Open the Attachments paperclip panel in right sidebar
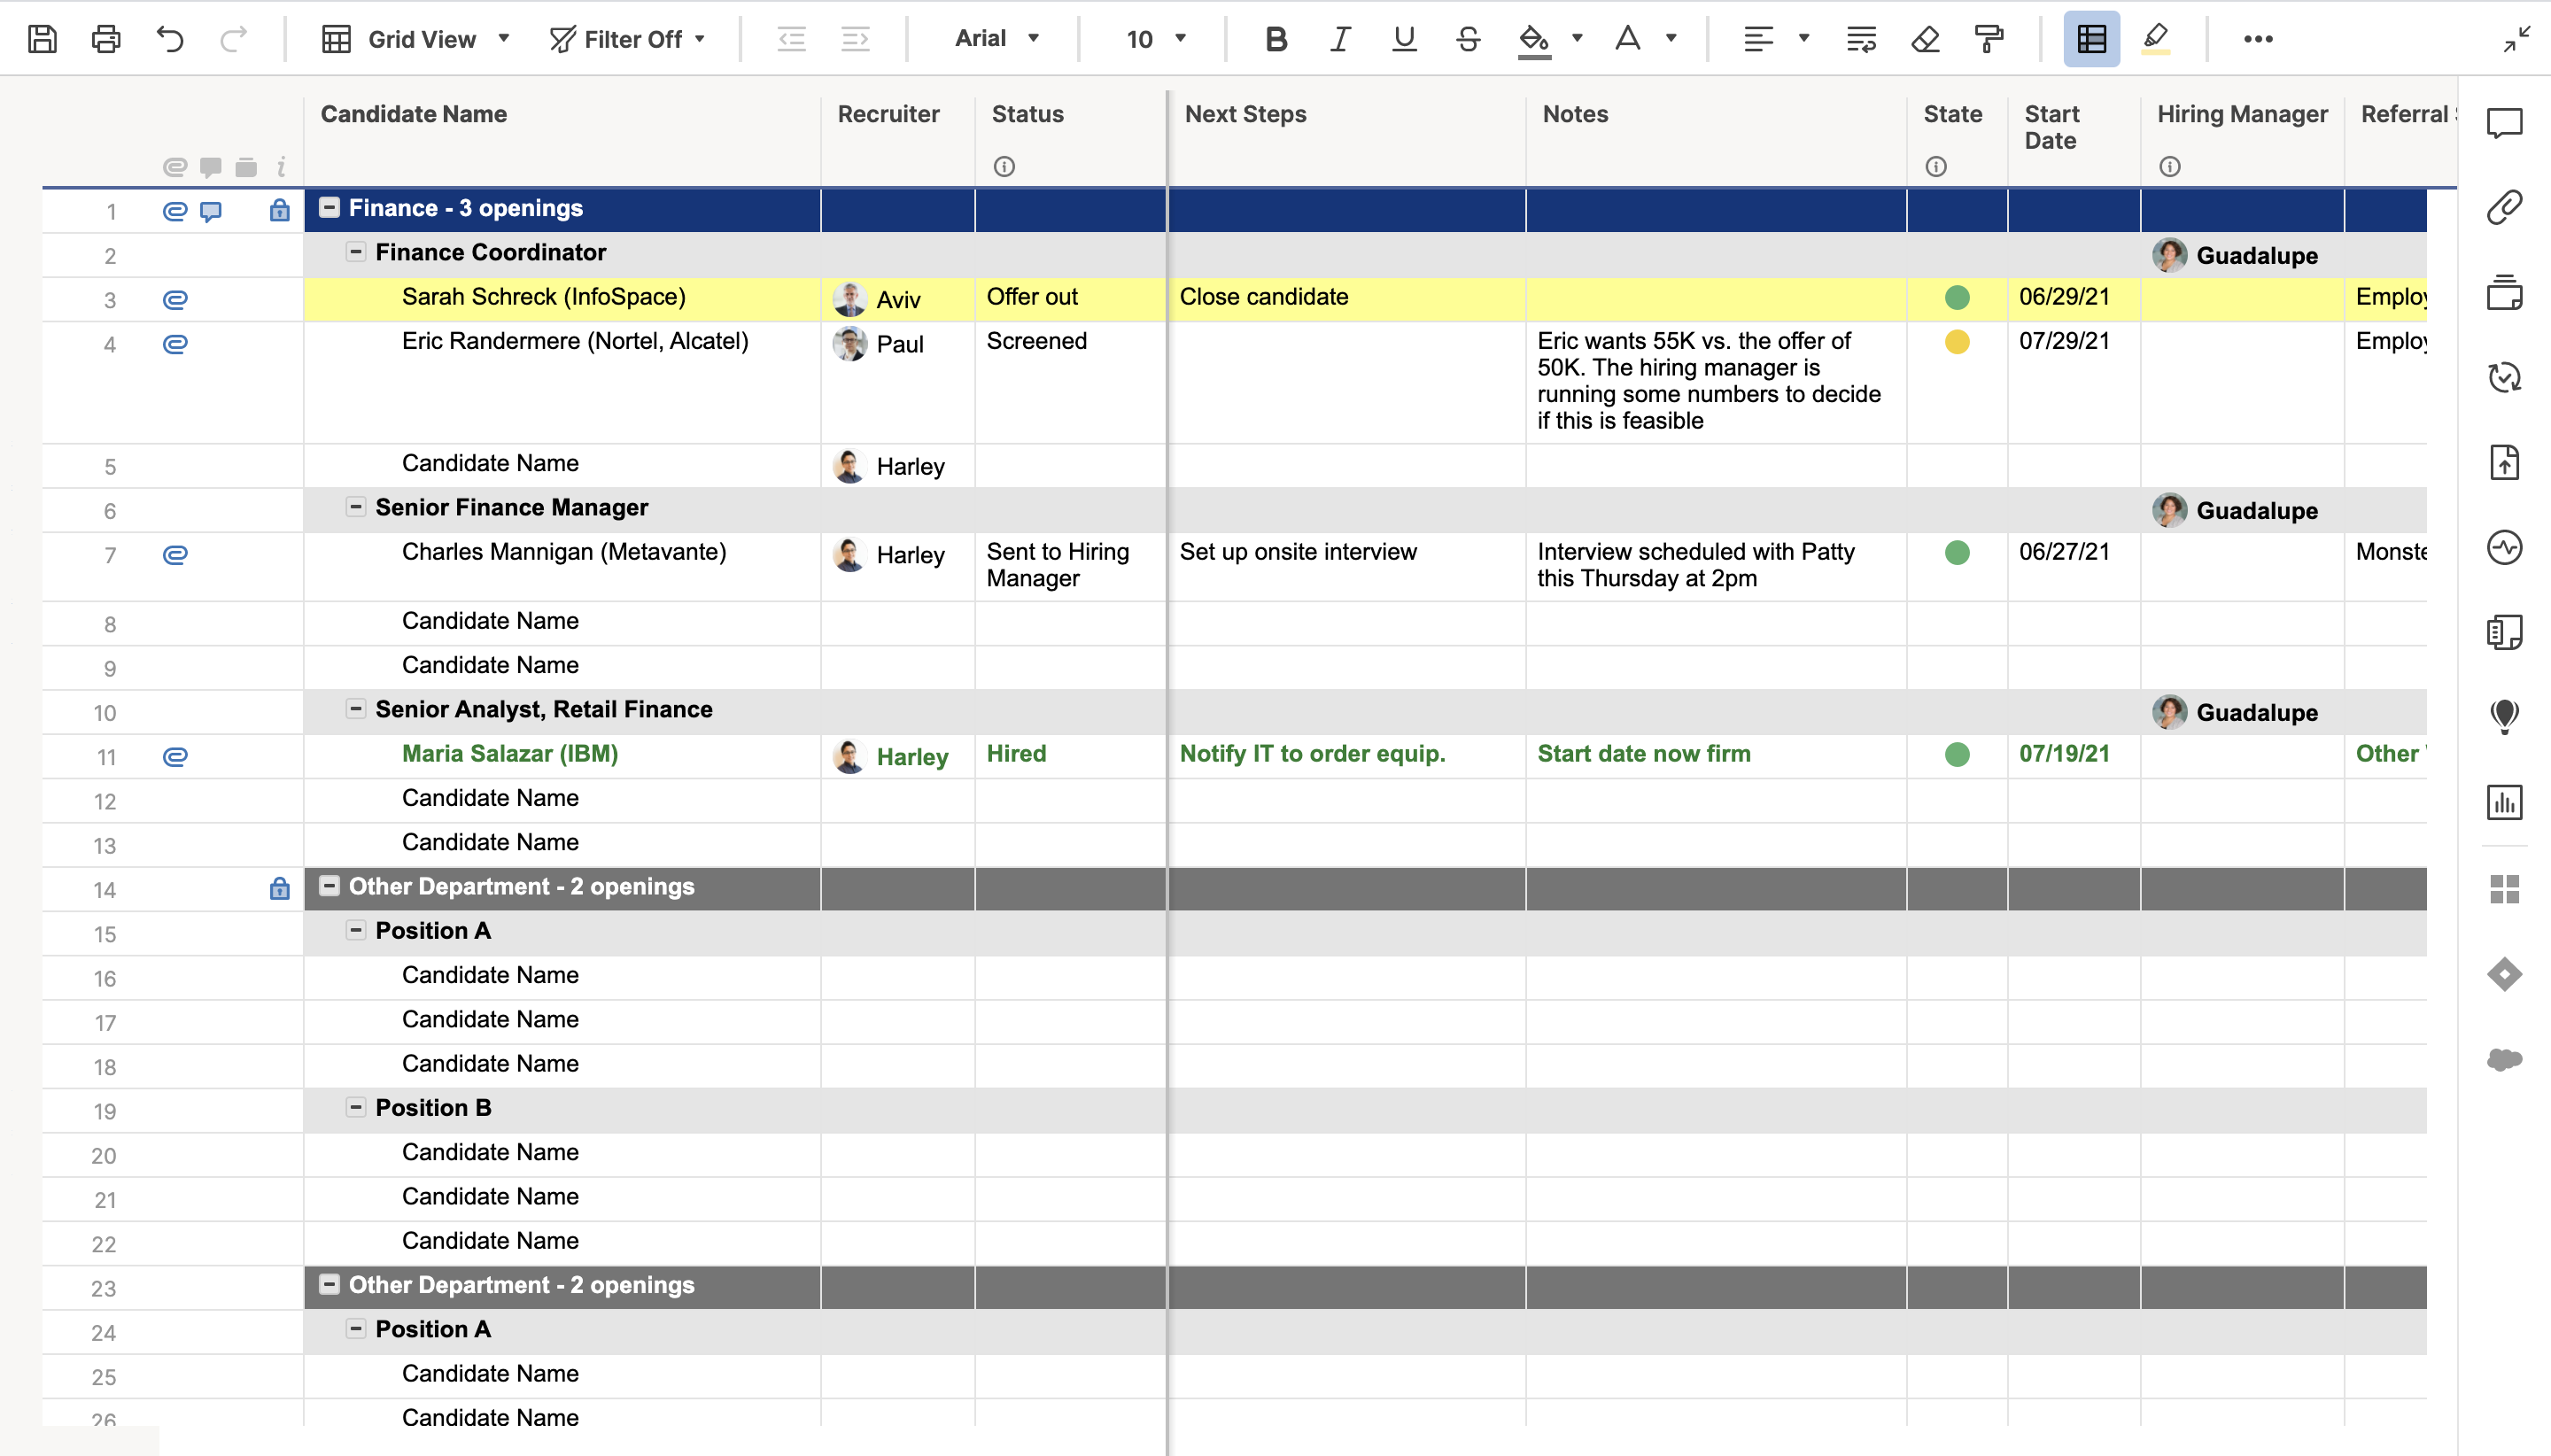 2504,207
